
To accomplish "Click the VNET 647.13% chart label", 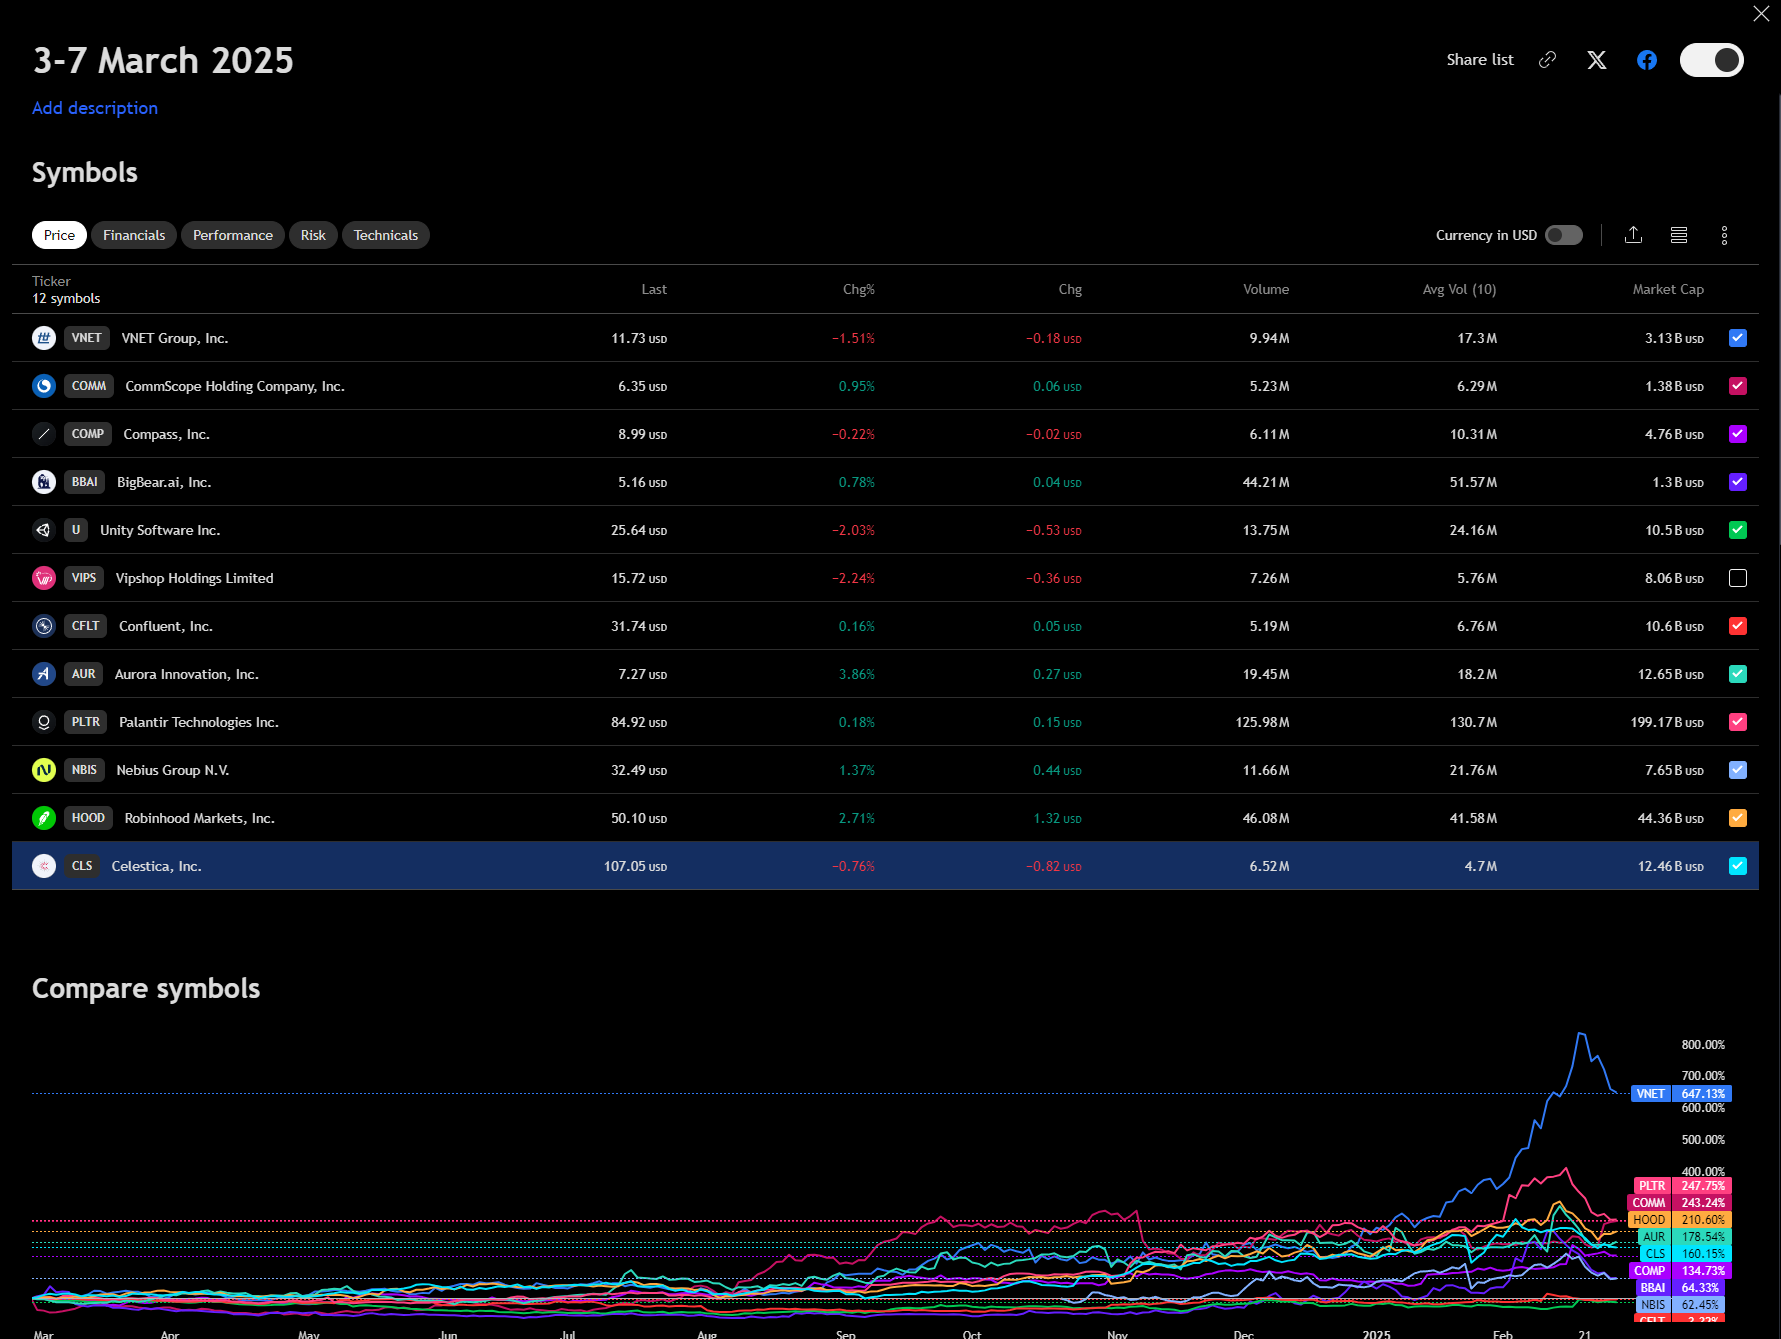I will [x=1680, y=1094].
